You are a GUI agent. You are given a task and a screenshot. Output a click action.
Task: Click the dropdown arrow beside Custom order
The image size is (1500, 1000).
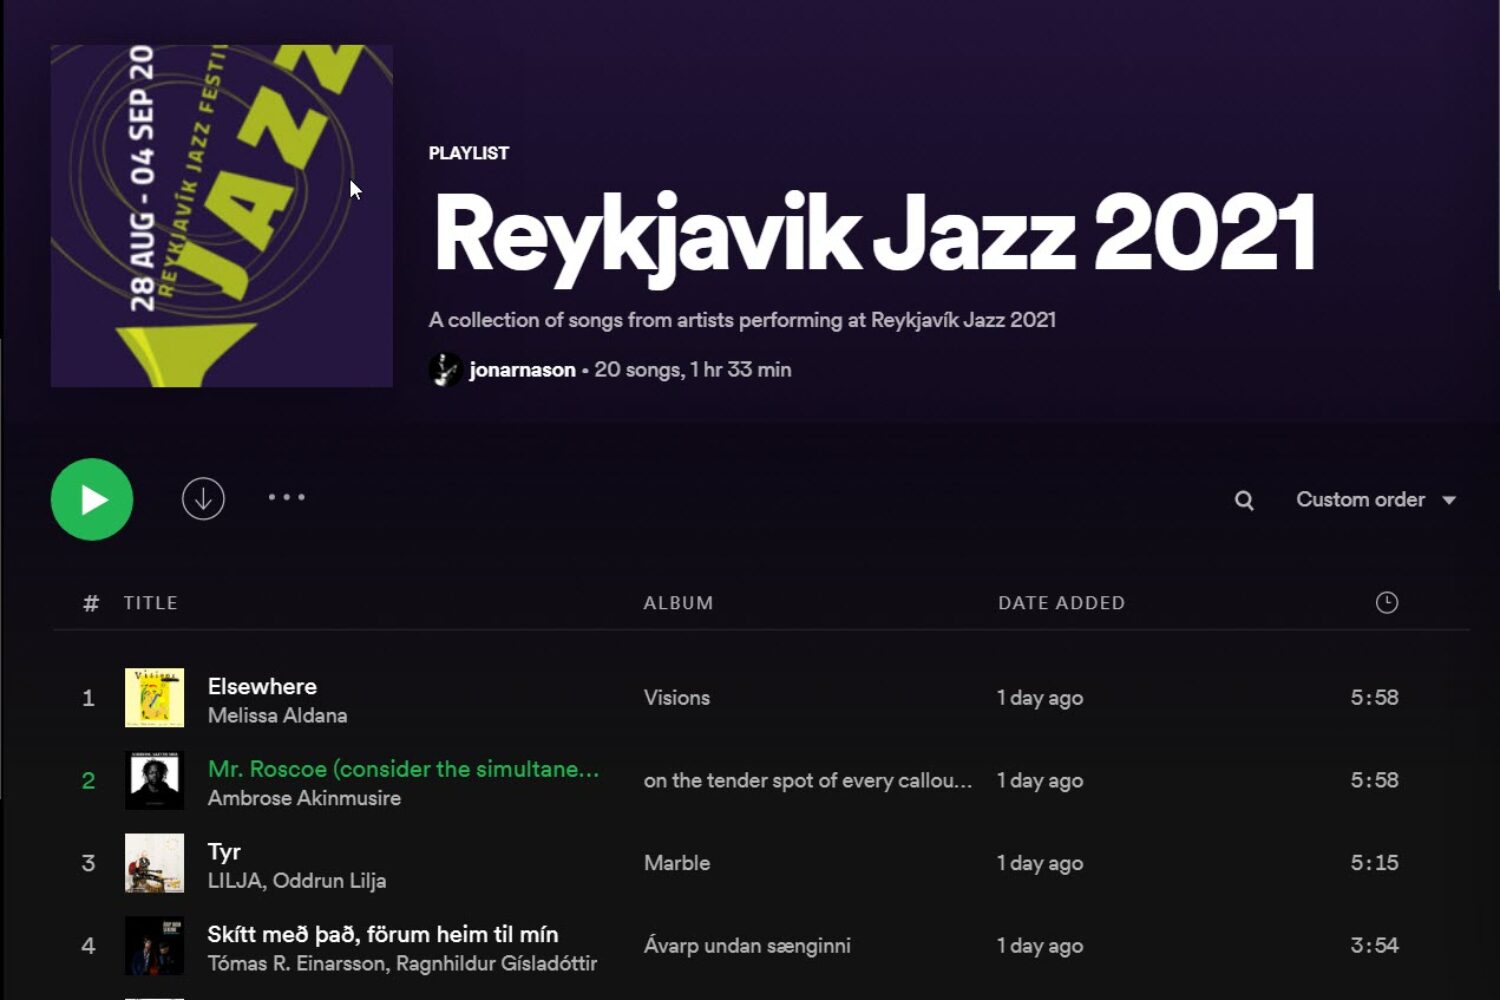point(1449,500)
